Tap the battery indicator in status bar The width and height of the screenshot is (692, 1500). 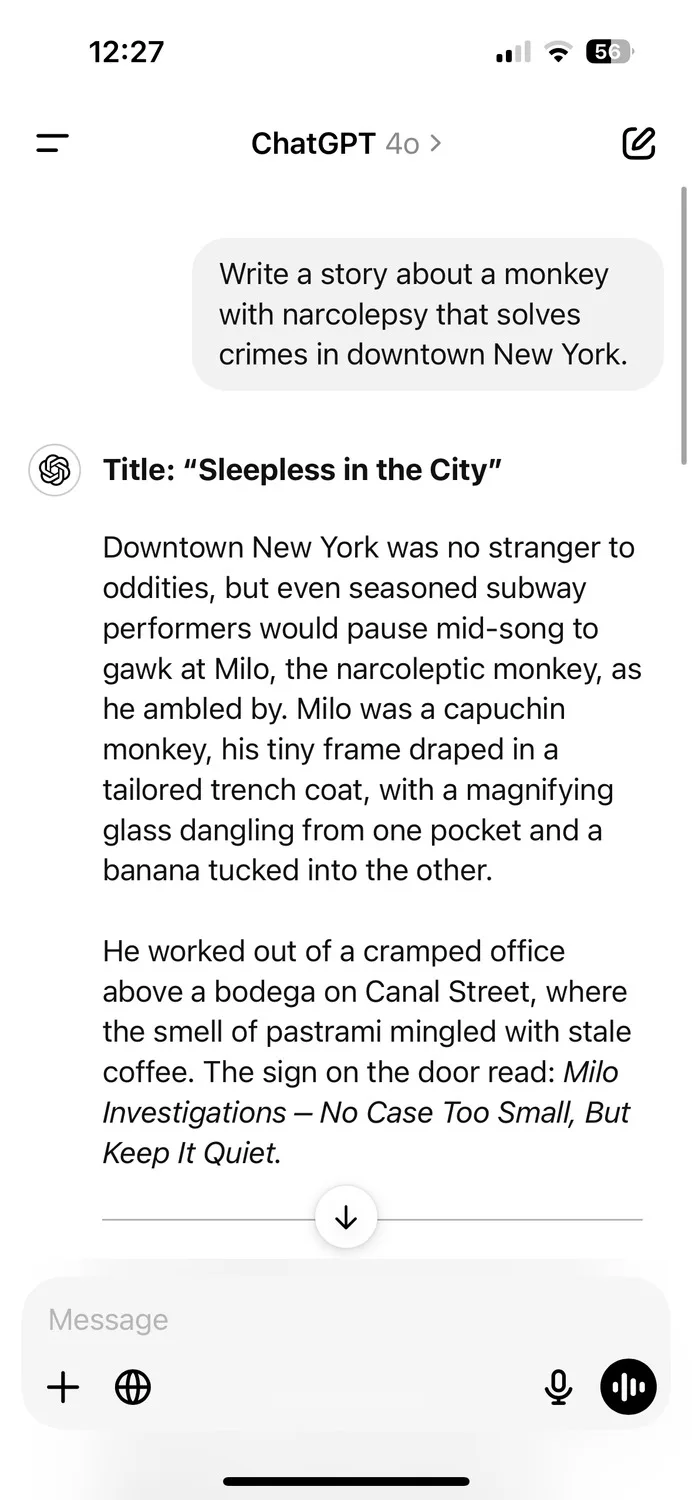coord(609,52)
